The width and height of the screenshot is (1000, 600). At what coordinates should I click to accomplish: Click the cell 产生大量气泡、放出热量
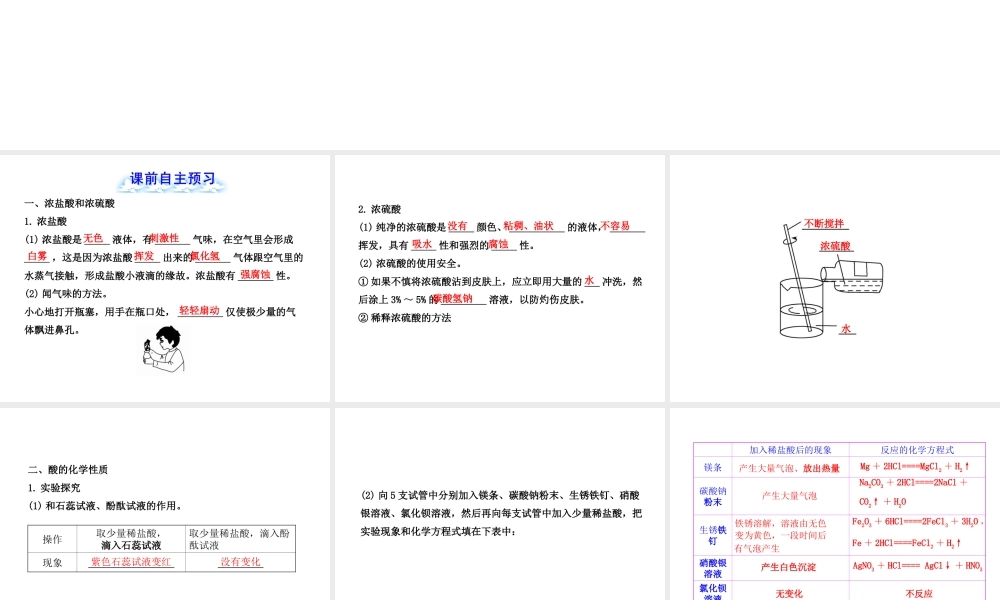(x=790, y=468)
